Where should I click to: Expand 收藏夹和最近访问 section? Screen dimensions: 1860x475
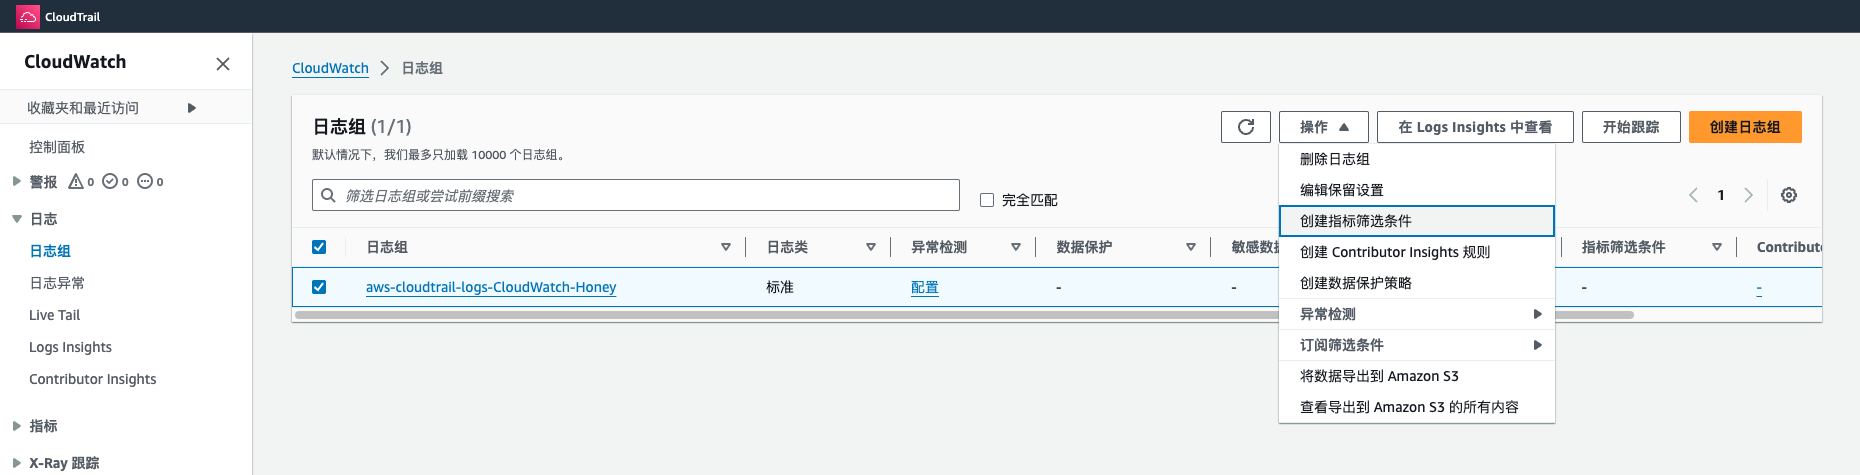192,108
